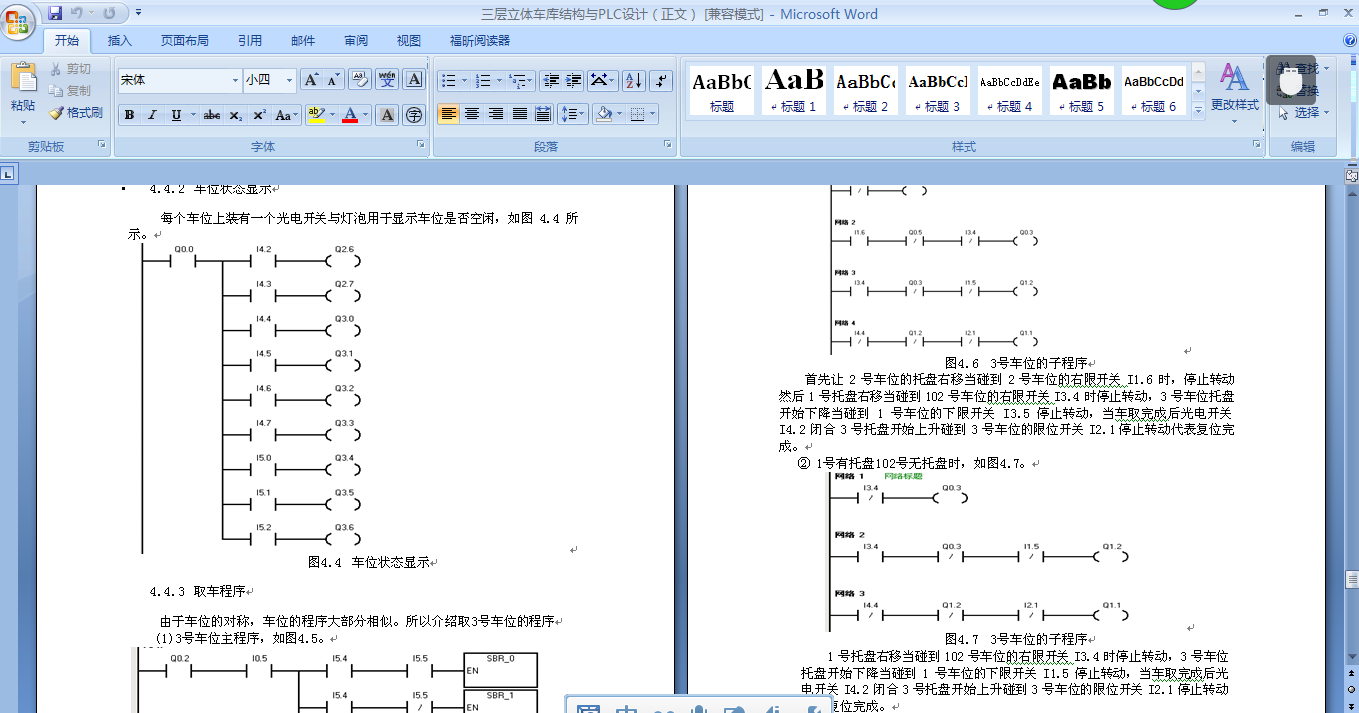Center the paragraph text
This screenshot has height=713, width=1359.
pos(472,114)
